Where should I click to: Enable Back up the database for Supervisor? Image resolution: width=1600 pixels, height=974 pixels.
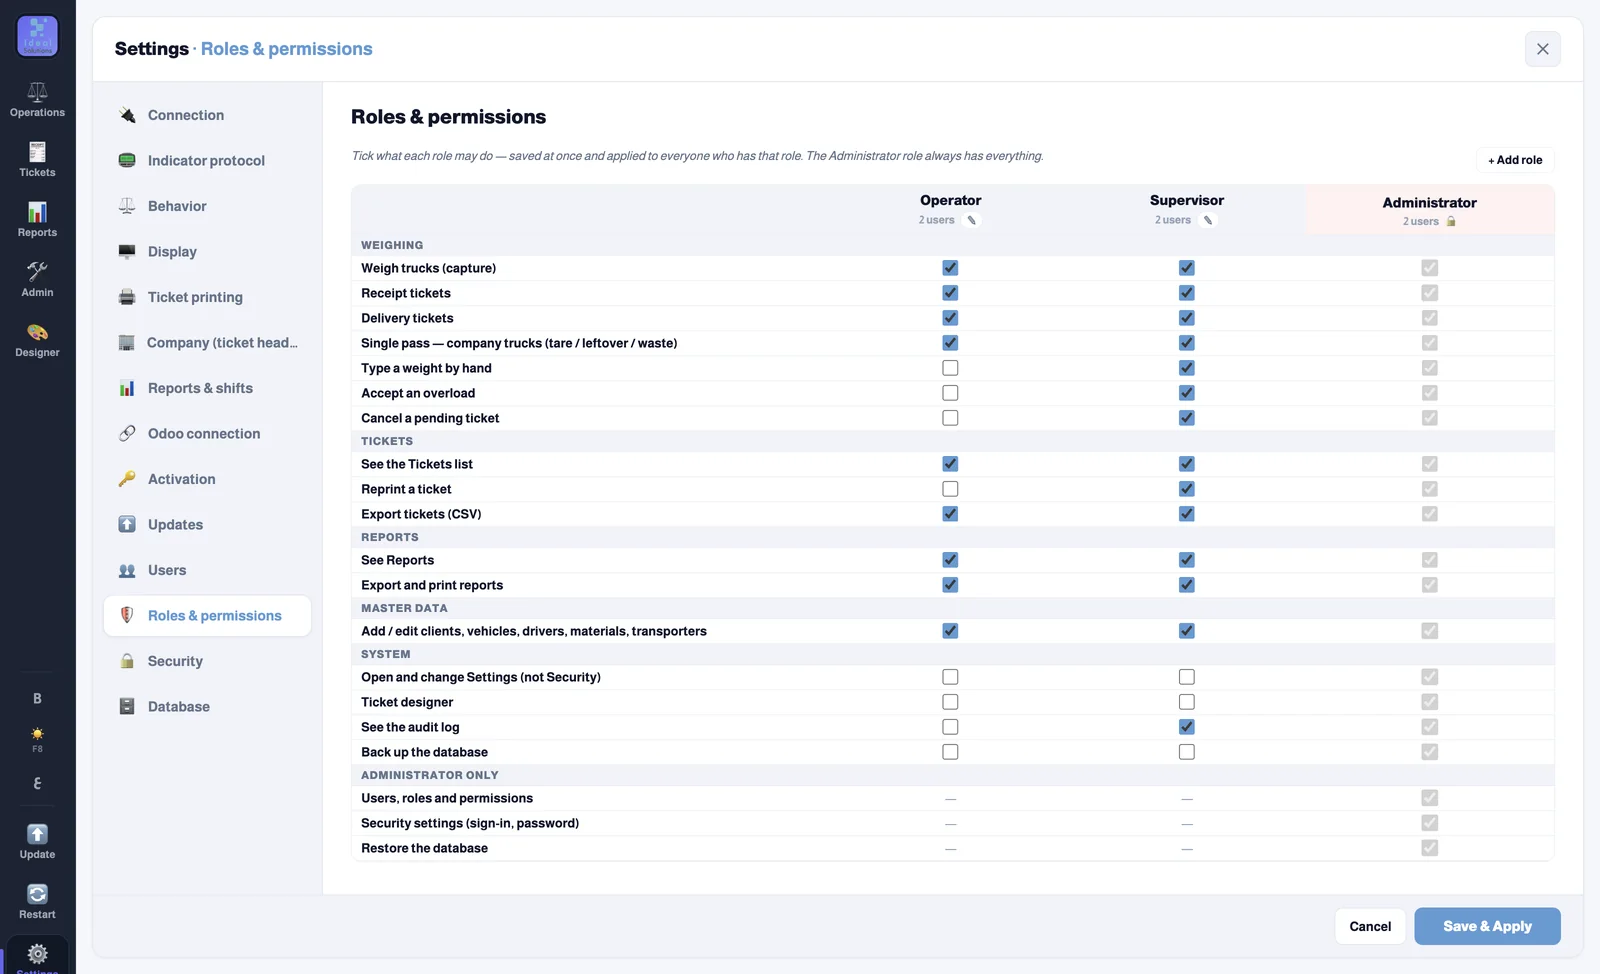pos(1186,752)
